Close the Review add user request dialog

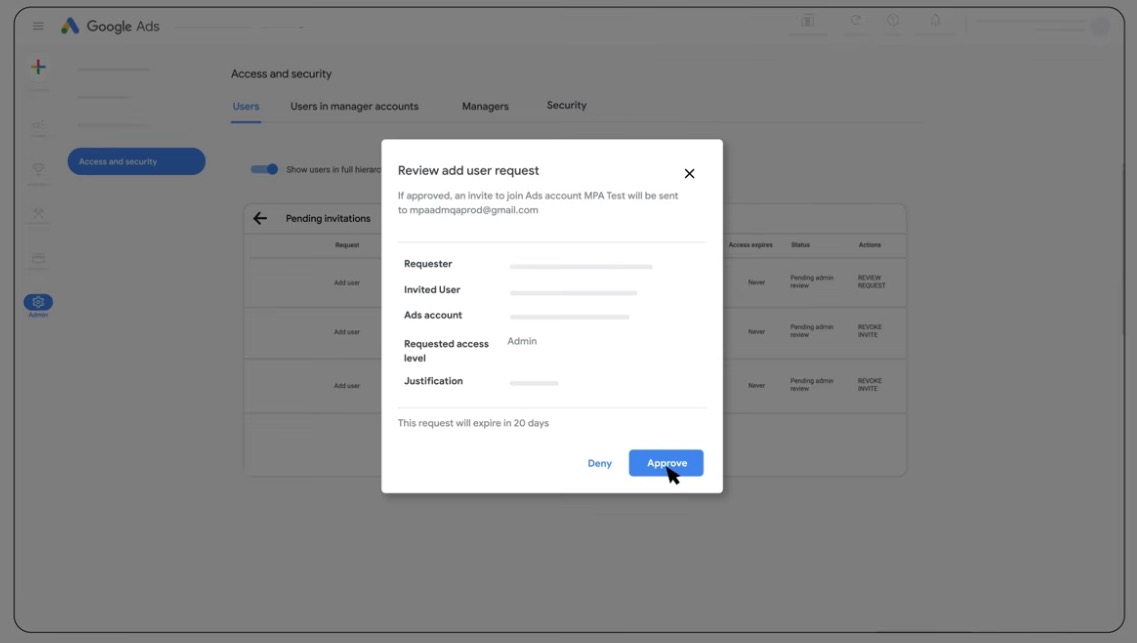(x=689, y=172)
